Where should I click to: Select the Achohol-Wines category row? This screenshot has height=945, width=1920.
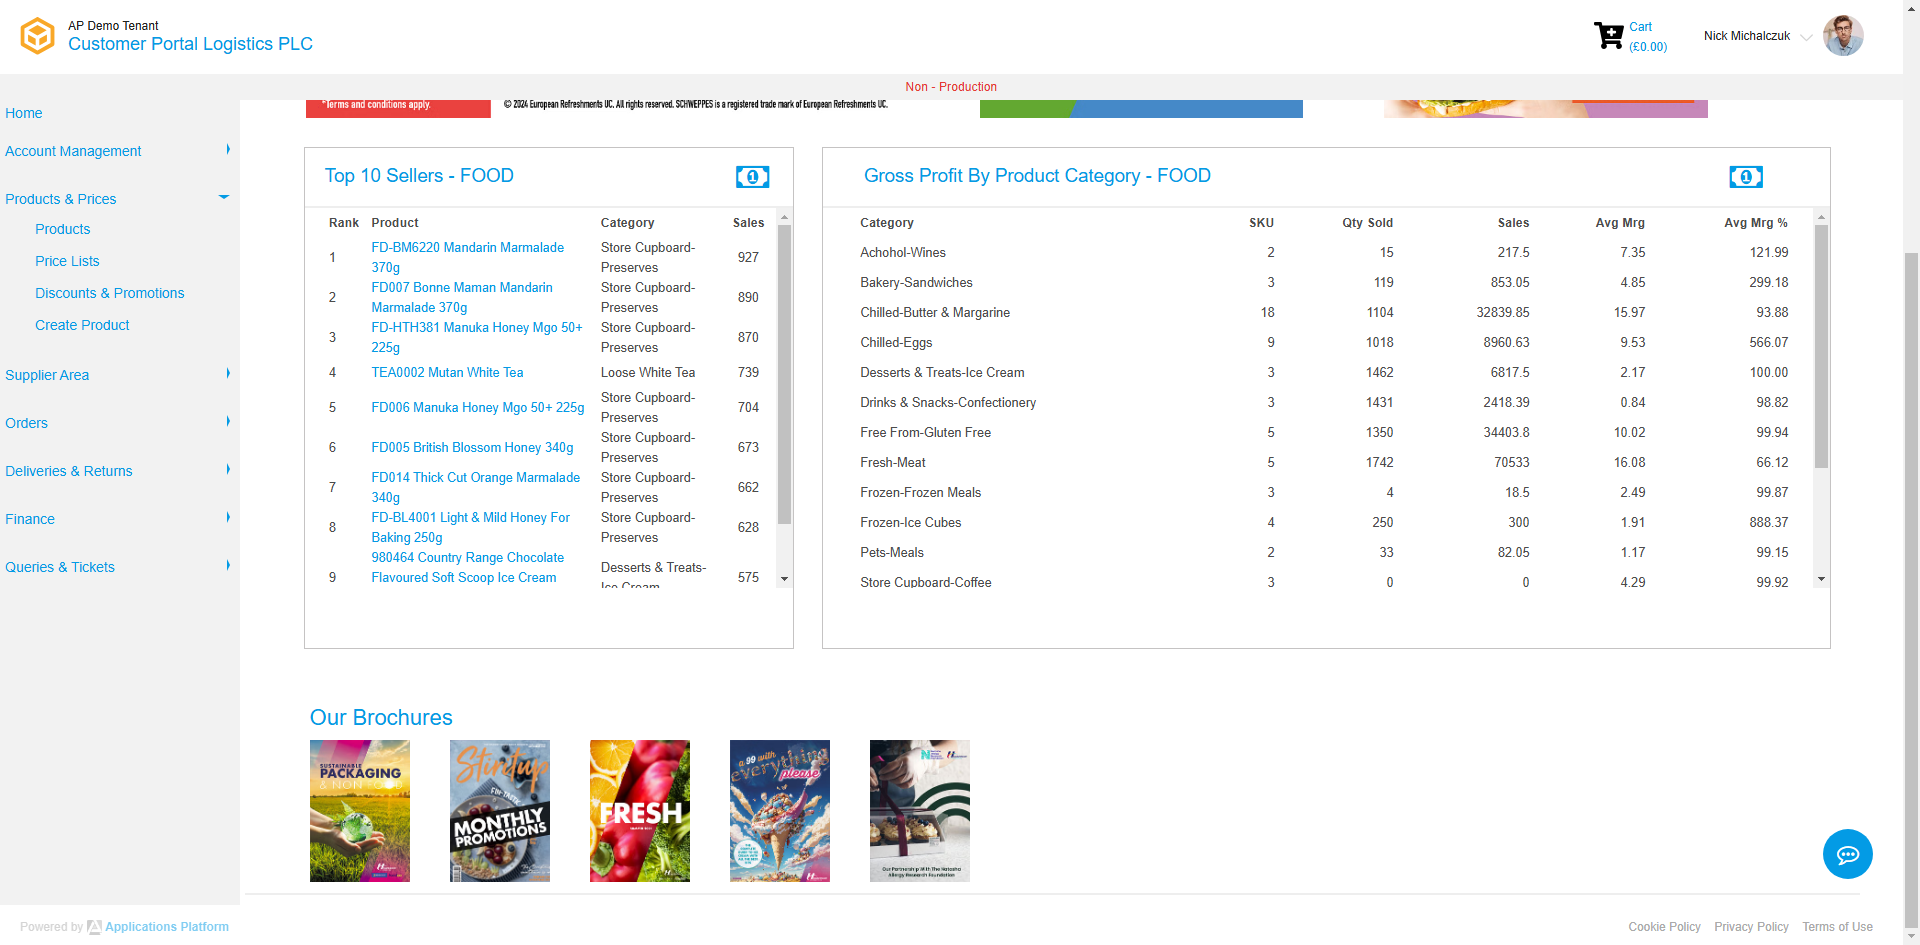(1324, 252)
